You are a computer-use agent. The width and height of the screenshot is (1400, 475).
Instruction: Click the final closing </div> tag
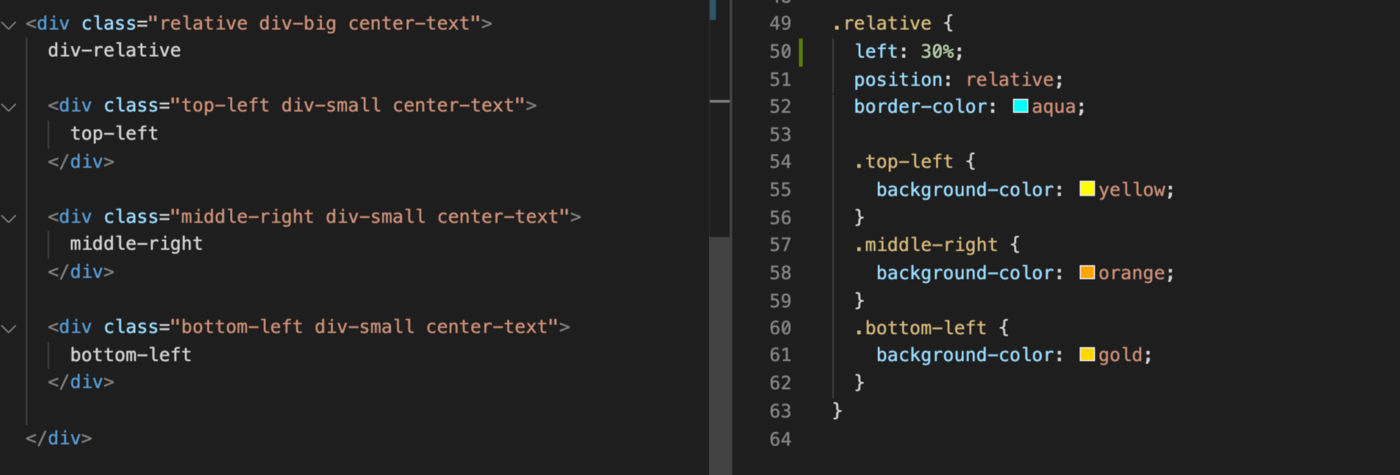click(59, 438)
